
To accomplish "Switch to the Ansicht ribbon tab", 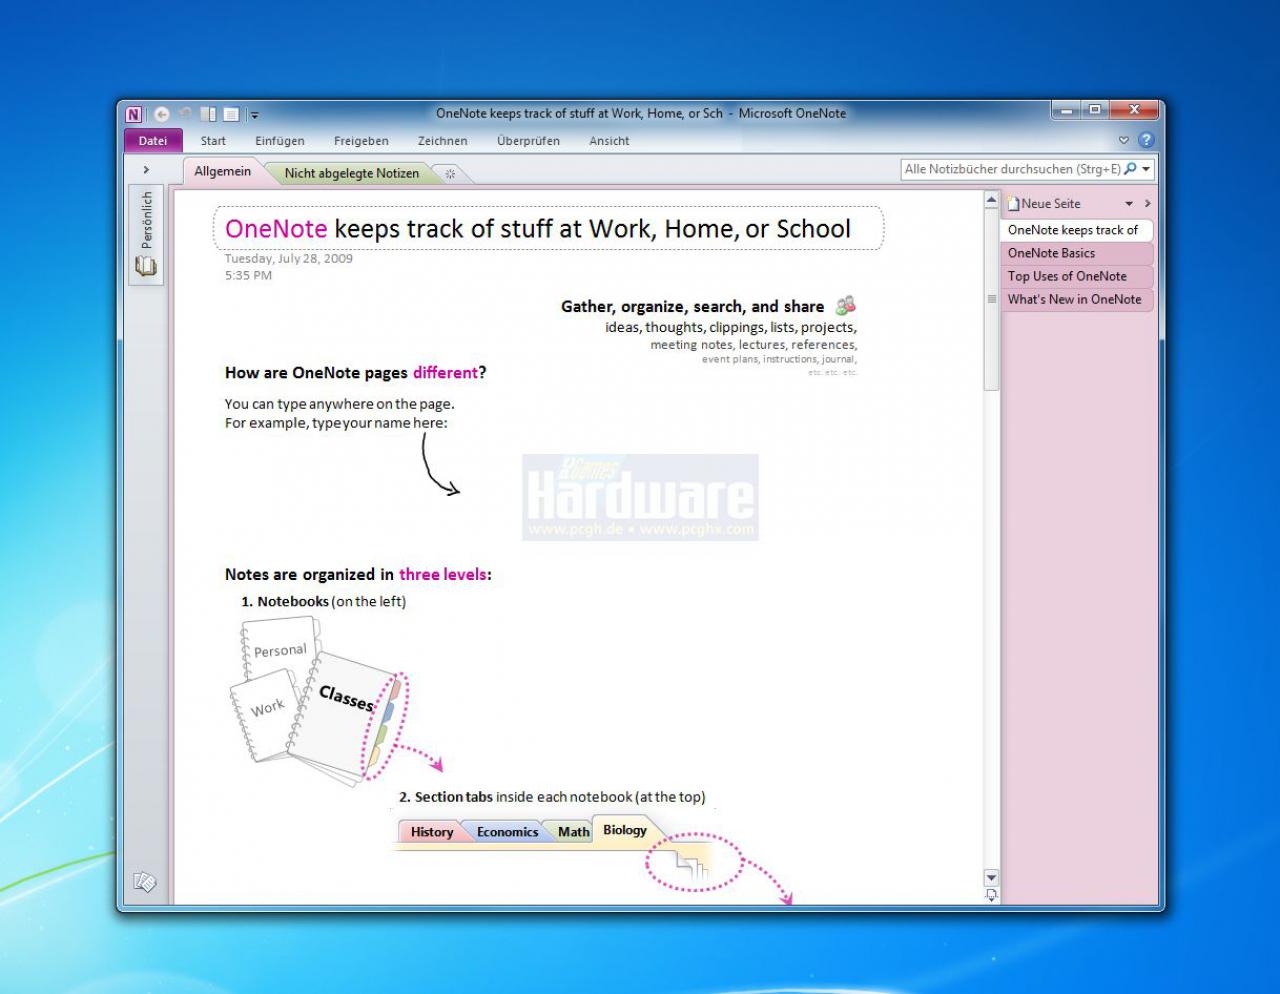I will (x=609, y=141).
